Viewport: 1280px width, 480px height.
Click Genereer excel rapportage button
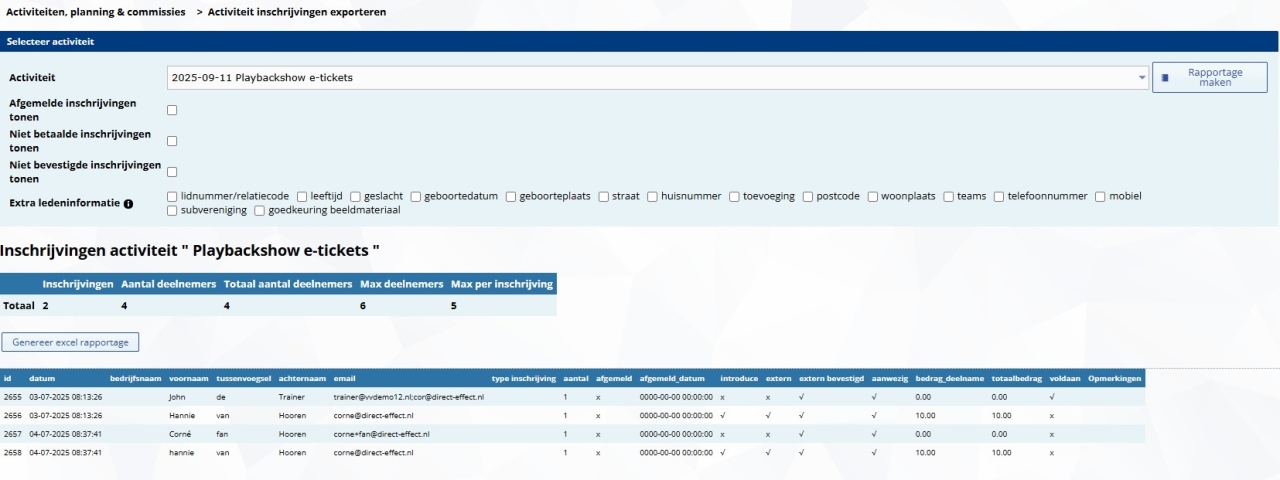coord(71,342)
